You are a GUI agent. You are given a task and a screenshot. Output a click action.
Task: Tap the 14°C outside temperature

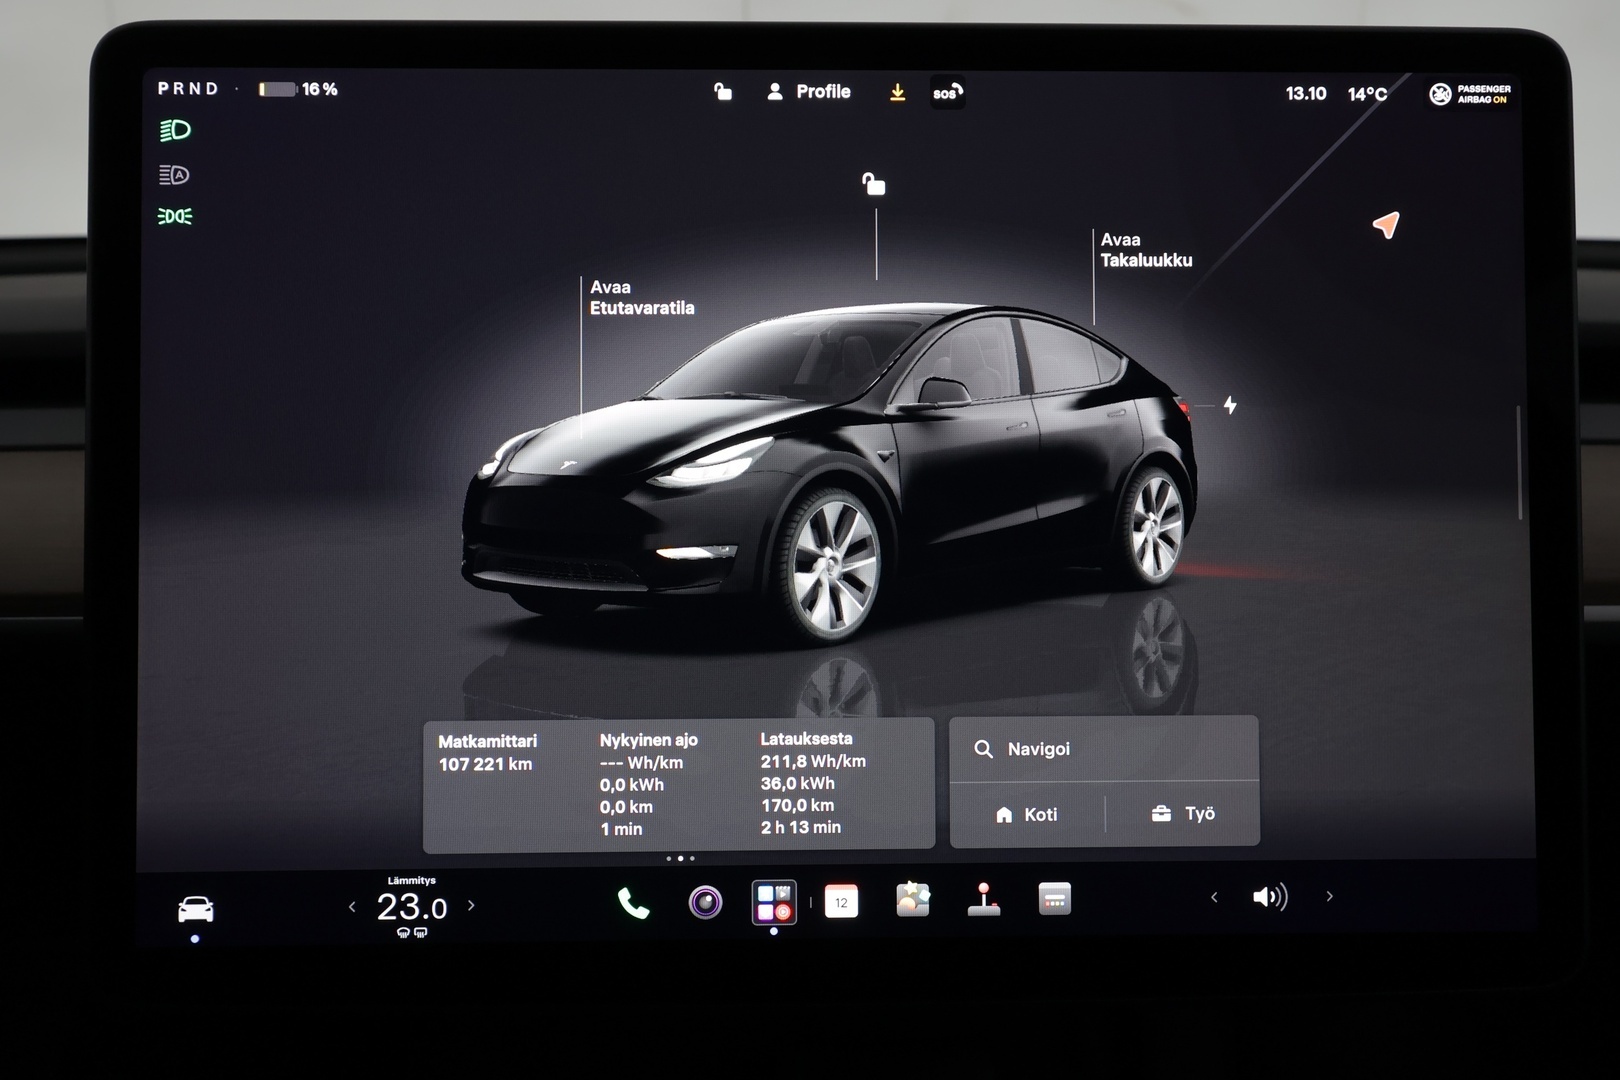[1367, 94]
